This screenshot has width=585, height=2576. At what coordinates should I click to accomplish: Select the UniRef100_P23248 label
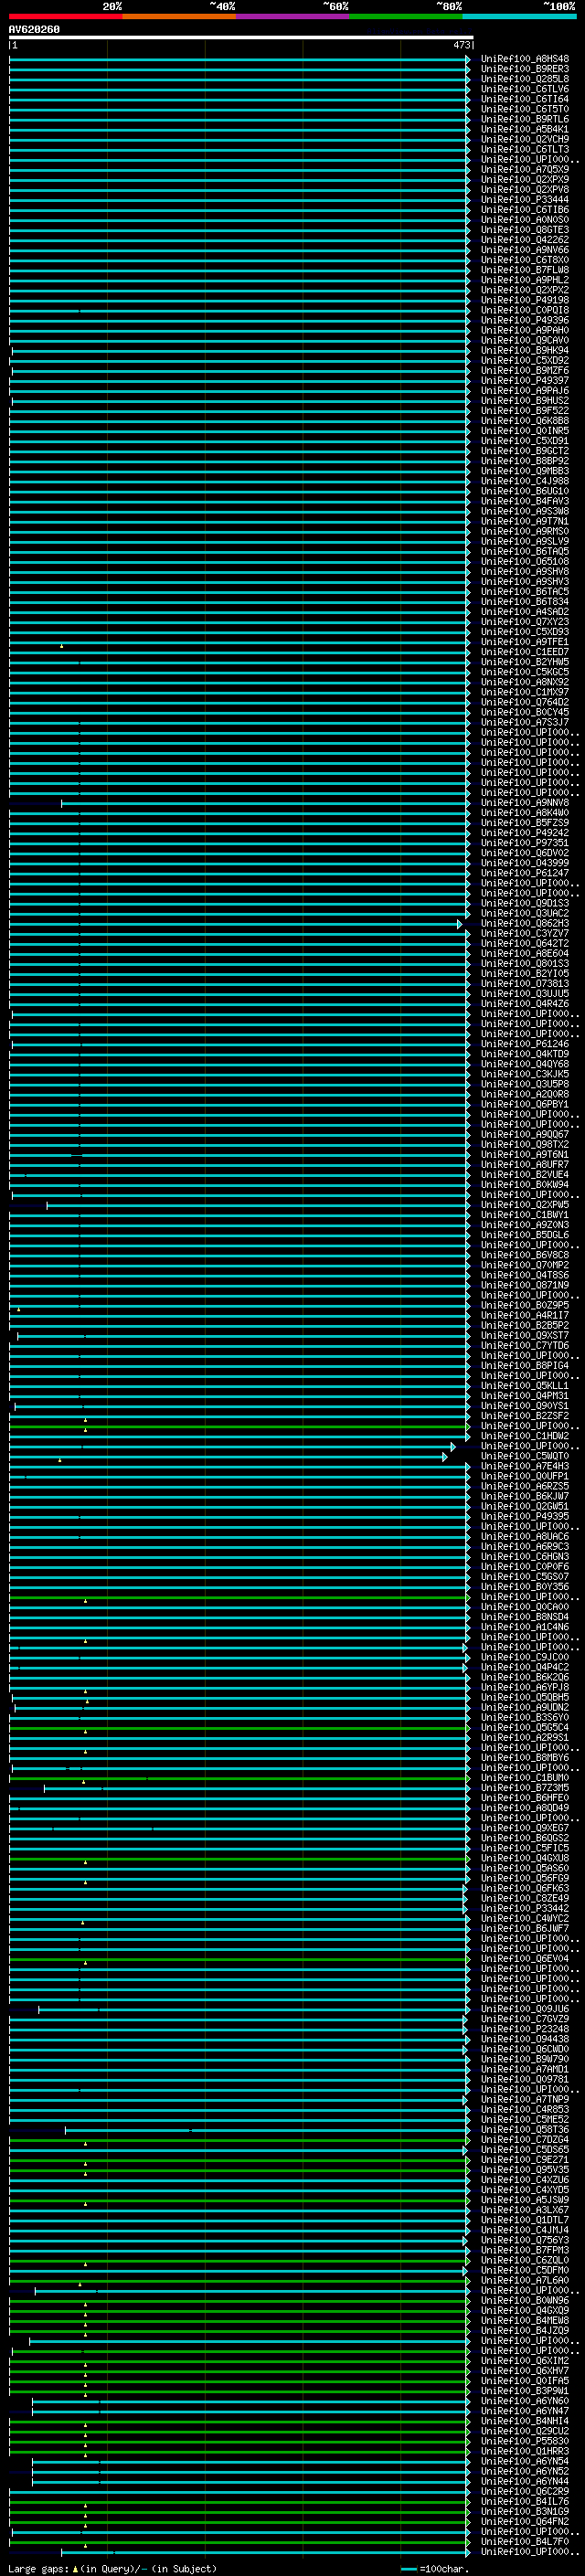(x=525, y=2030)
